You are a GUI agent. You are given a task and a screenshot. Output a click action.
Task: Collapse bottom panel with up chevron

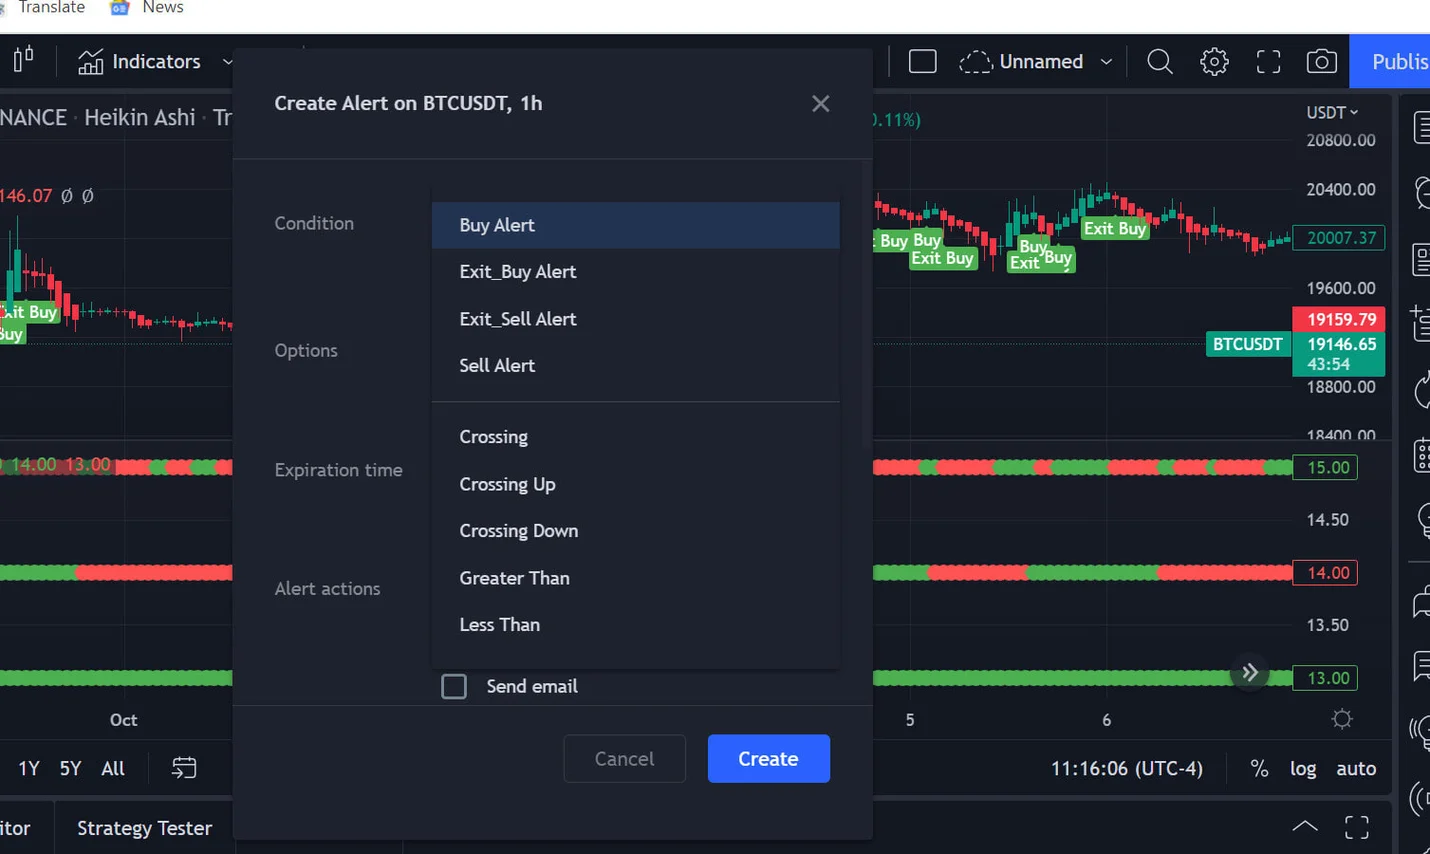pyautogui.click(x=1305, y=827)
